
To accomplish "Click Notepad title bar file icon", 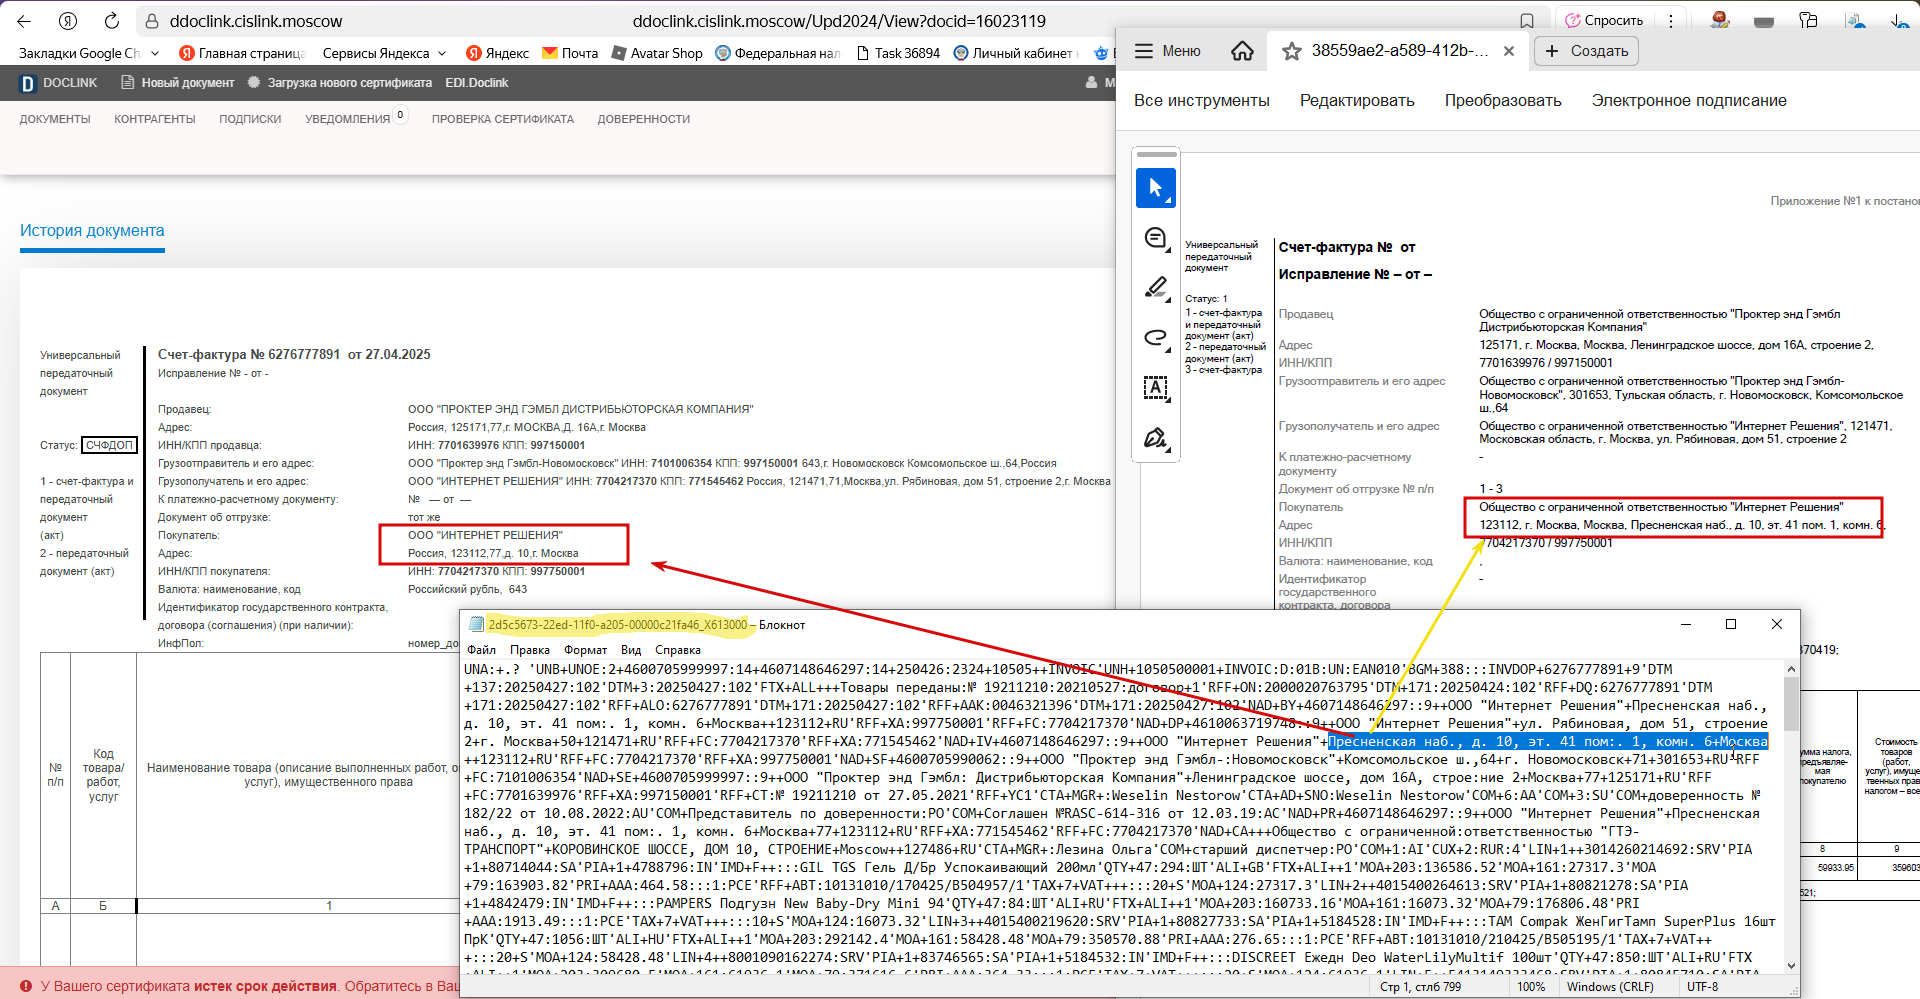I will click(476, 624).
